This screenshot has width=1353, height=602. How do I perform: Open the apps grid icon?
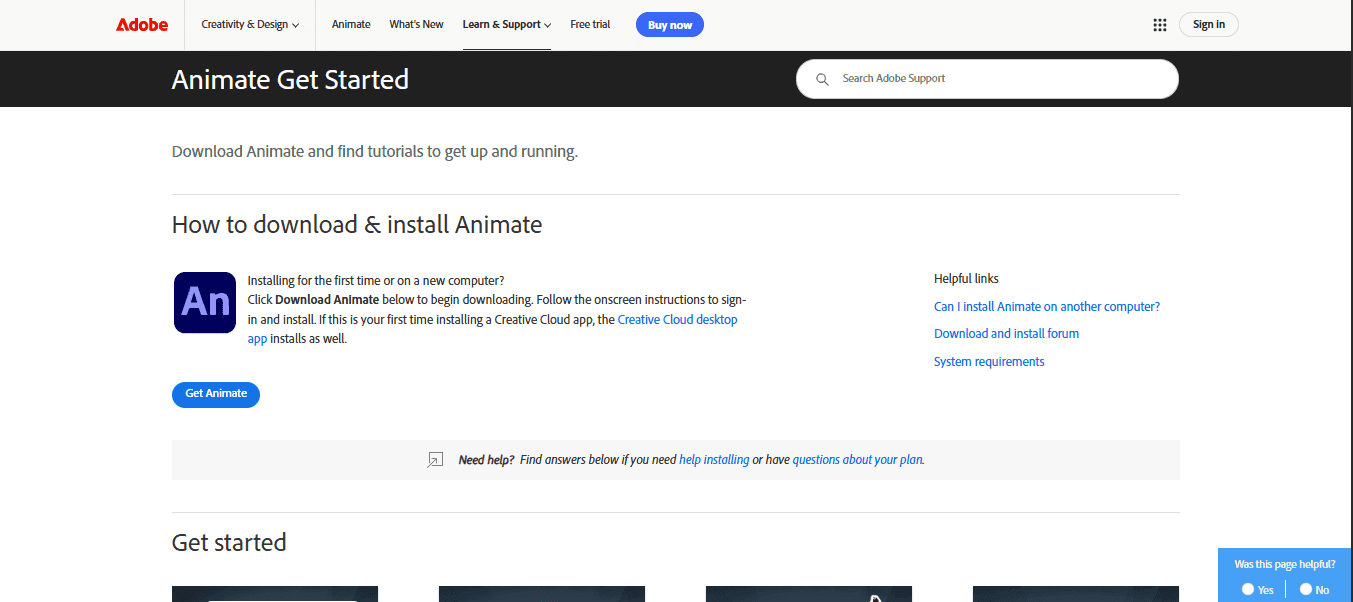pyautogui.click(x=1160, y=25)
